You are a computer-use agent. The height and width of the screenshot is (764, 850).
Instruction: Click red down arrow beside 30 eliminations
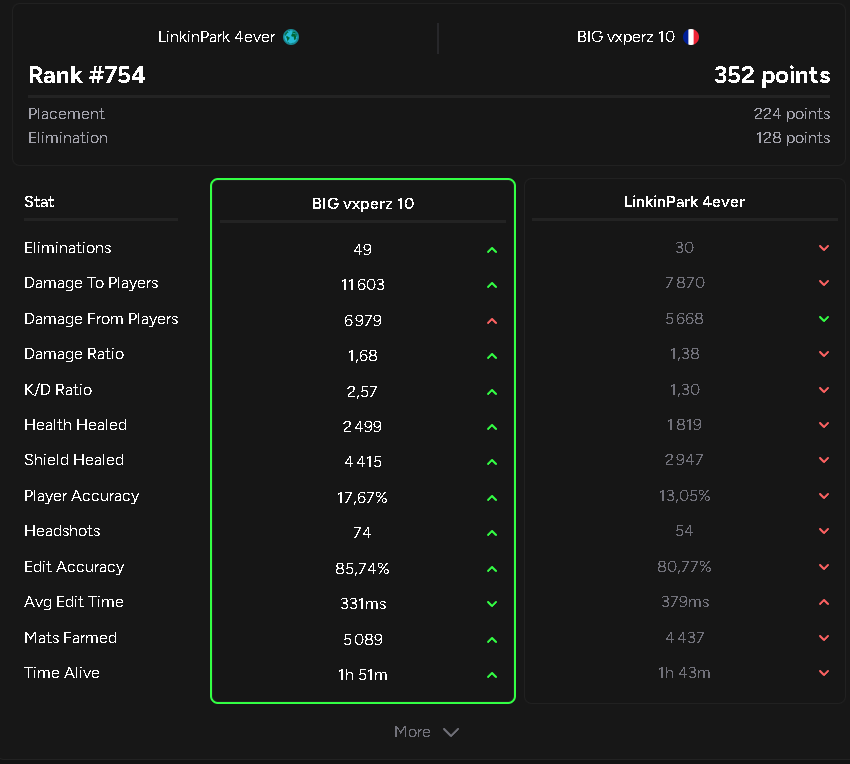click(824, 248)
